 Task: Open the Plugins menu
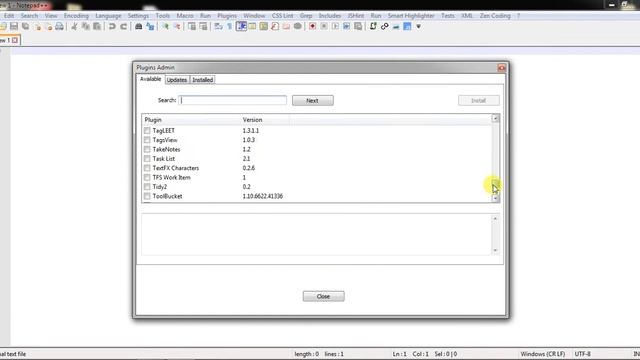227,16
